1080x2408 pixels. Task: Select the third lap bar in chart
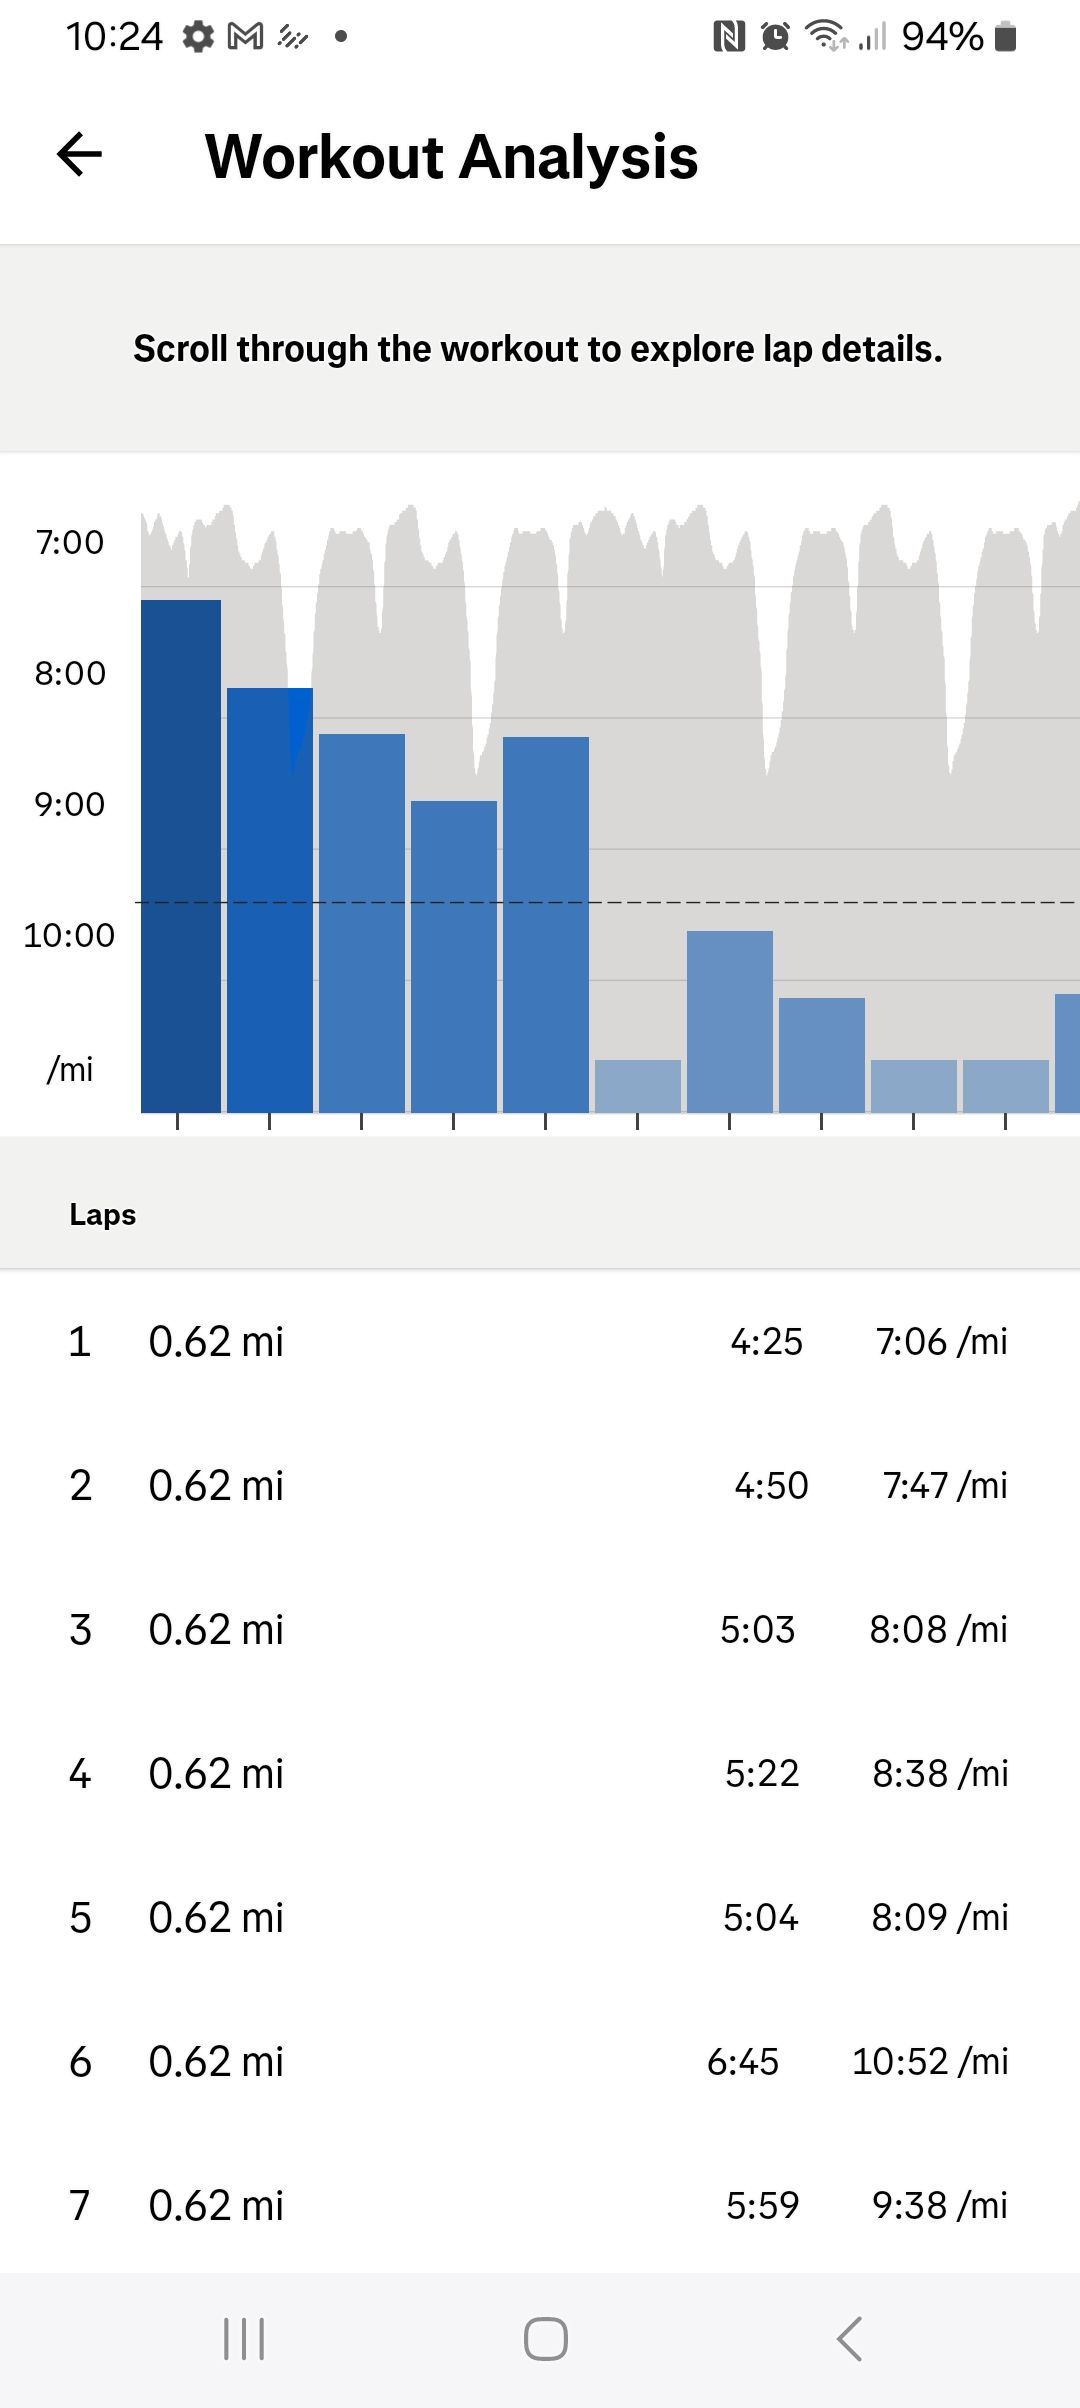click(x=362, y=923)
